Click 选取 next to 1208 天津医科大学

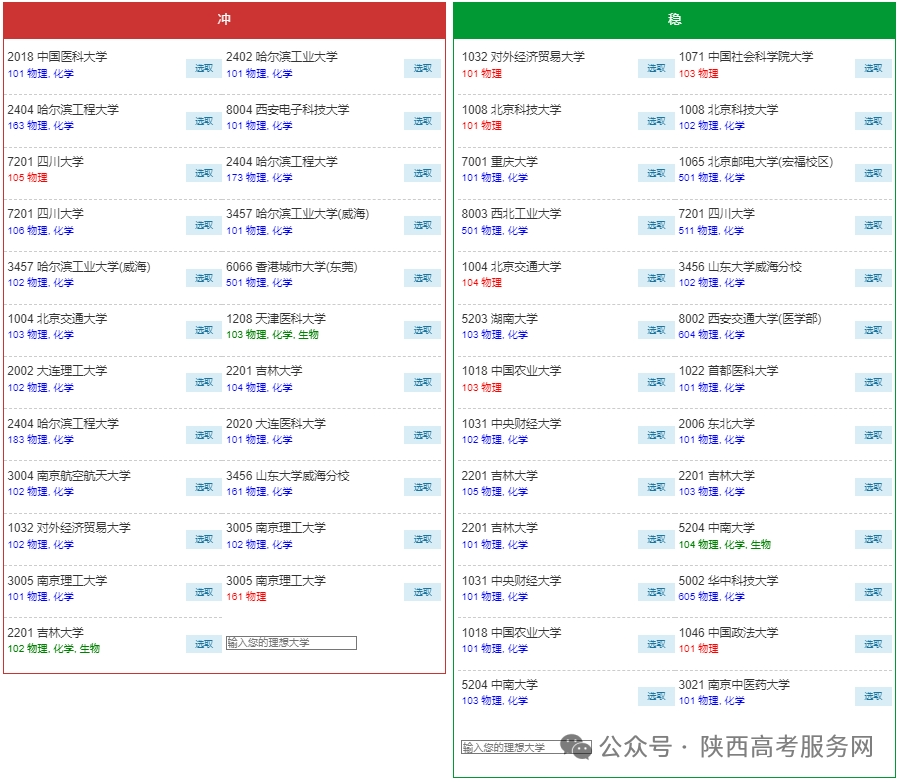click(x=422, y=330)
